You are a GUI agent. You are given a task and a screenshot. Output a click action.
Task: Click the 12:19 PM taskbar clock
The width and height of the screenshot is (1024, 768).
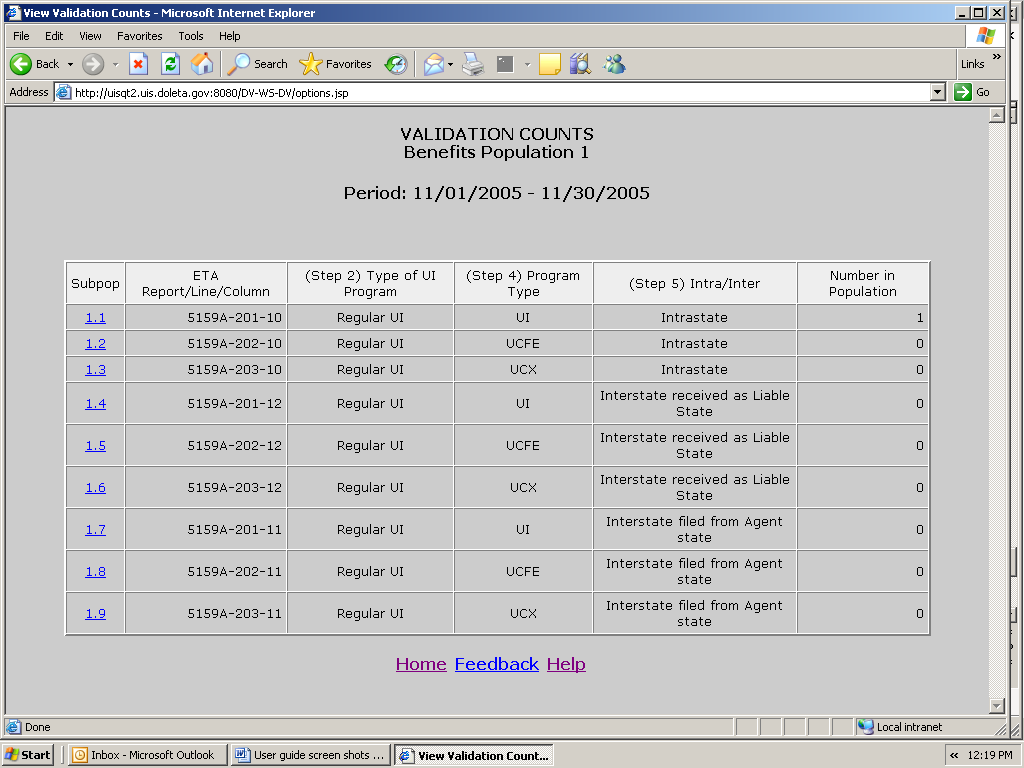(990, 755)
